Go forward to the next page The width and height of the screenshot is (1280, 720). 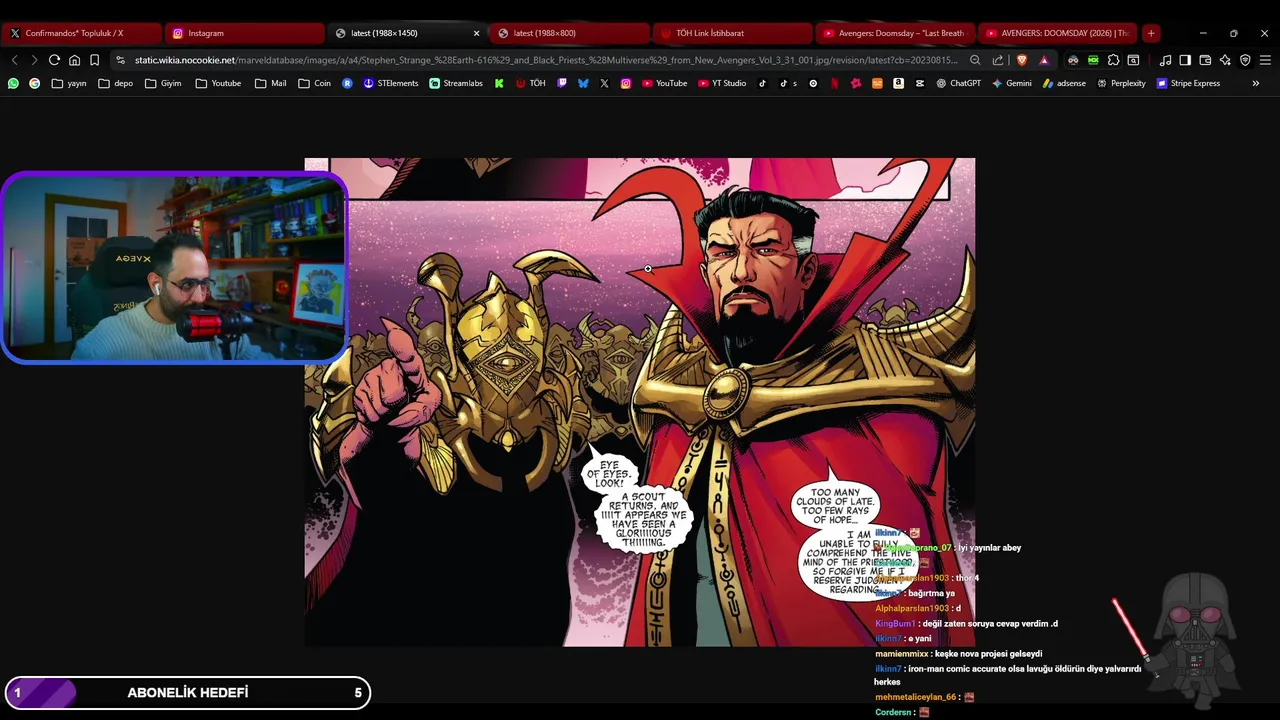(34, 60)
